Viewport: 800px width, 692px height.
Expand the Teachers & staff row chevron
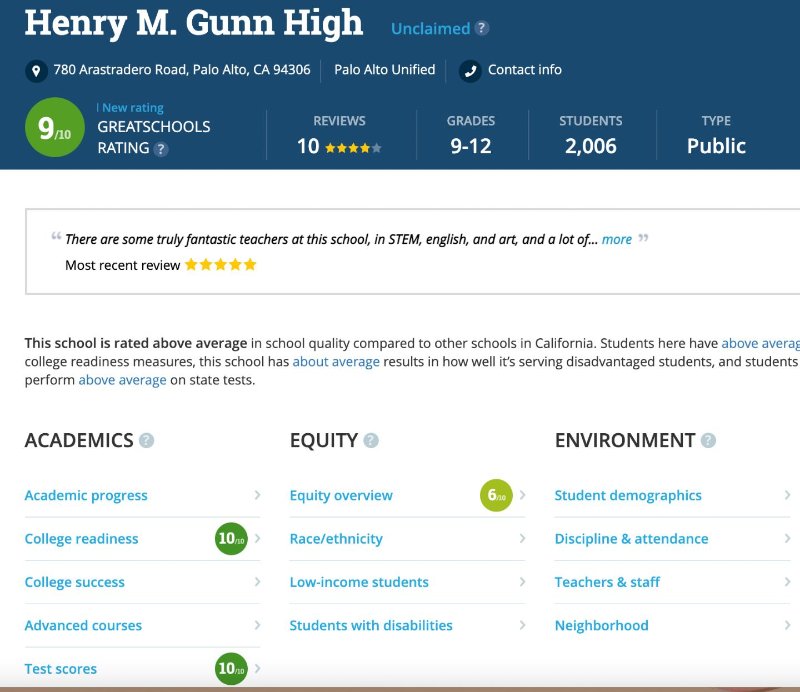[x=787, y=582]
